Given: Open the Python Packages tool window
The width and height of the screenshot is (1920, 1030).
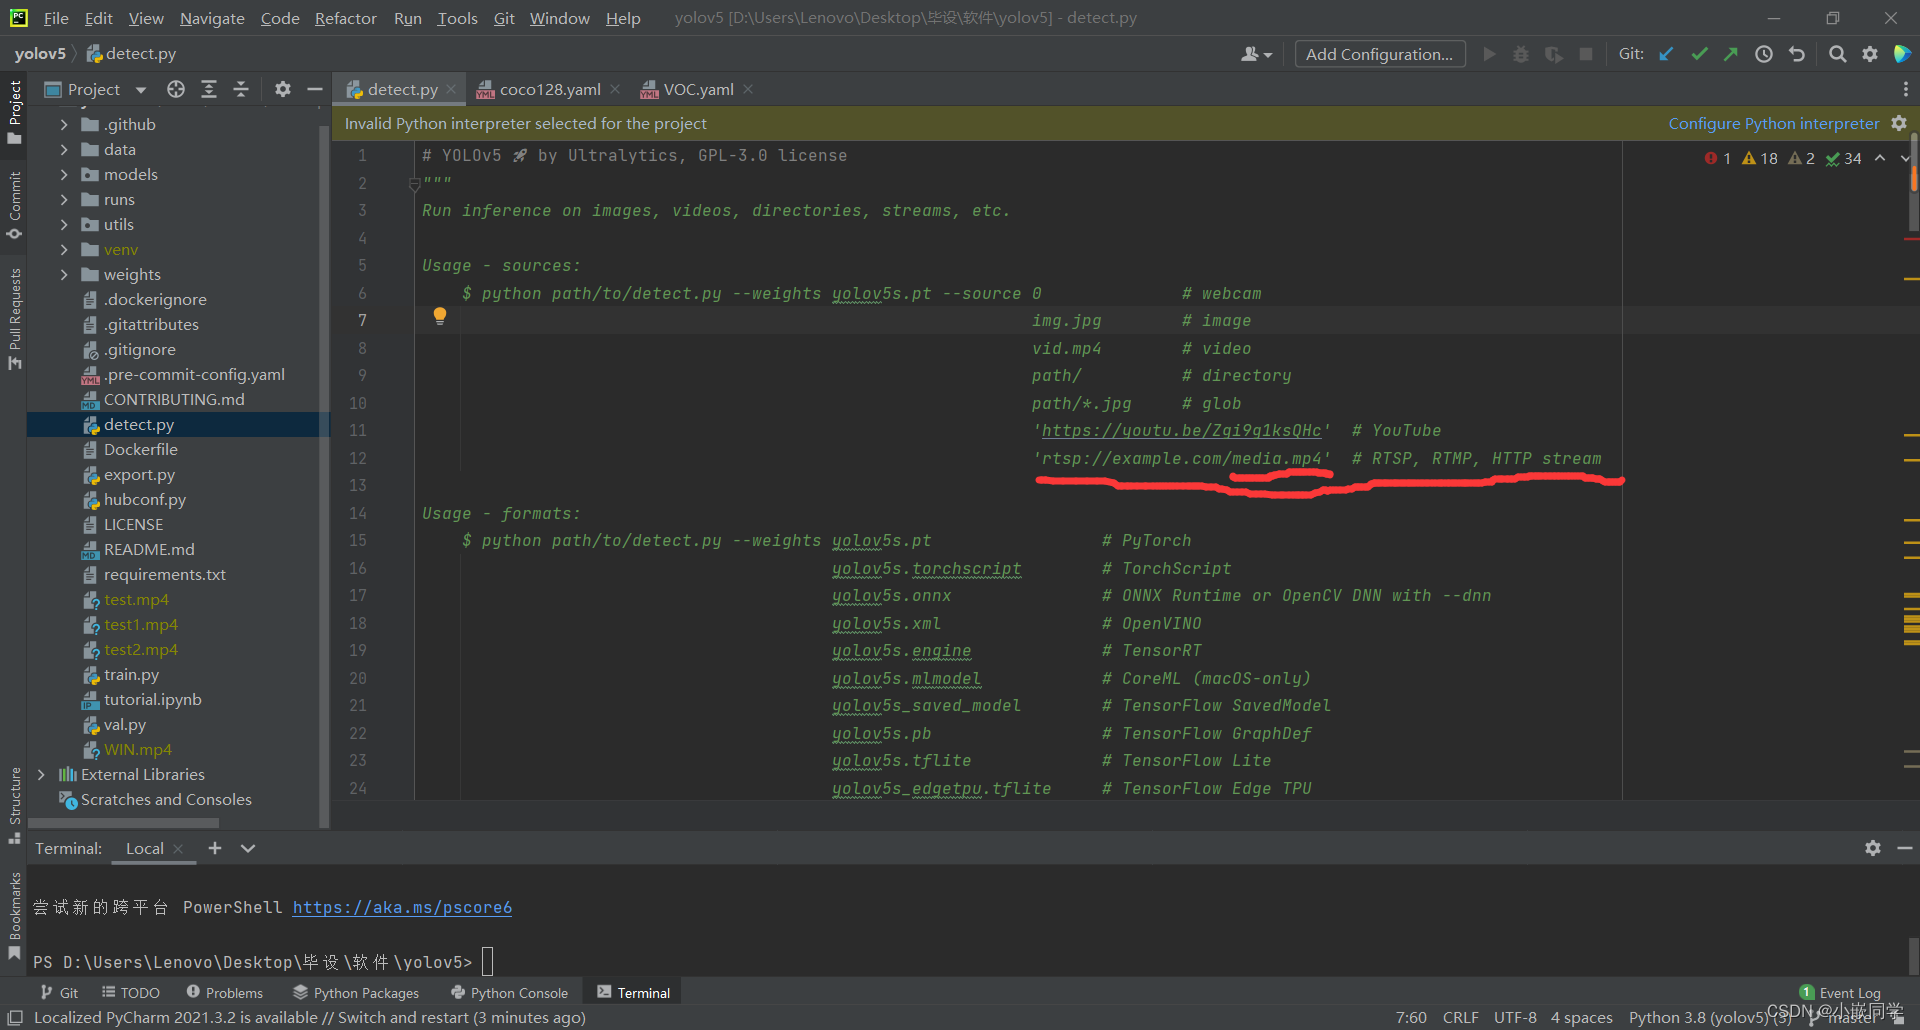Looking at the screenshot, I should [x=356, y=992].
